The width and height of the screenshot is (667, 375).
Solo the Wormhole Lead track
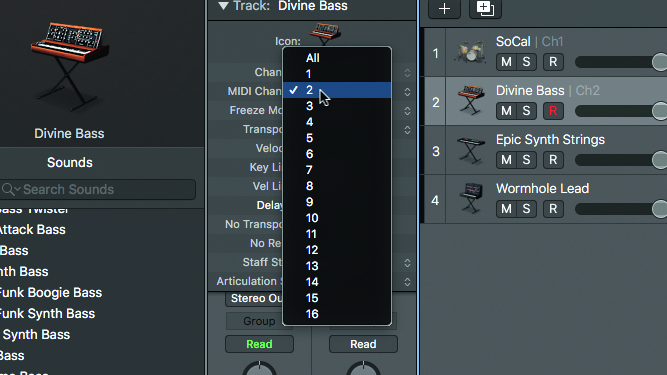[526, 209]
